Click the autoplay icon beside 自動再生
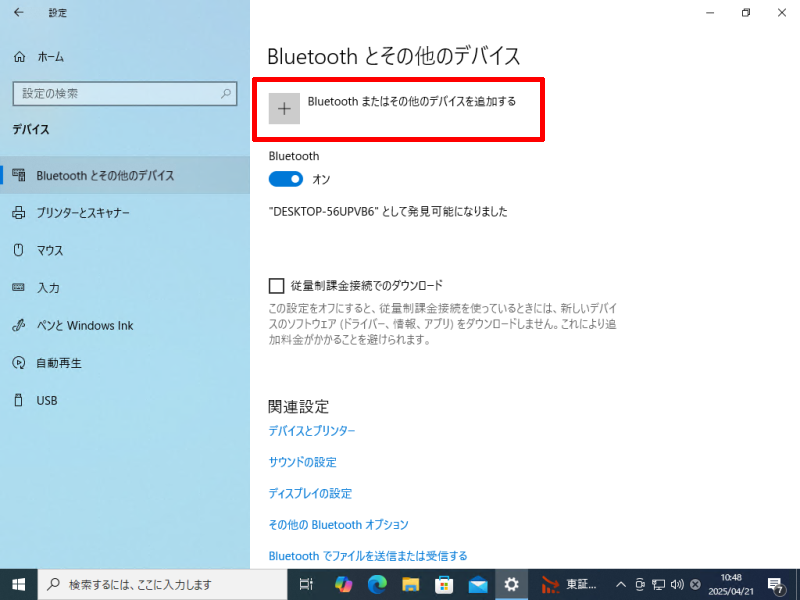This screenshot has width=800, height=600. coord(19,363)
